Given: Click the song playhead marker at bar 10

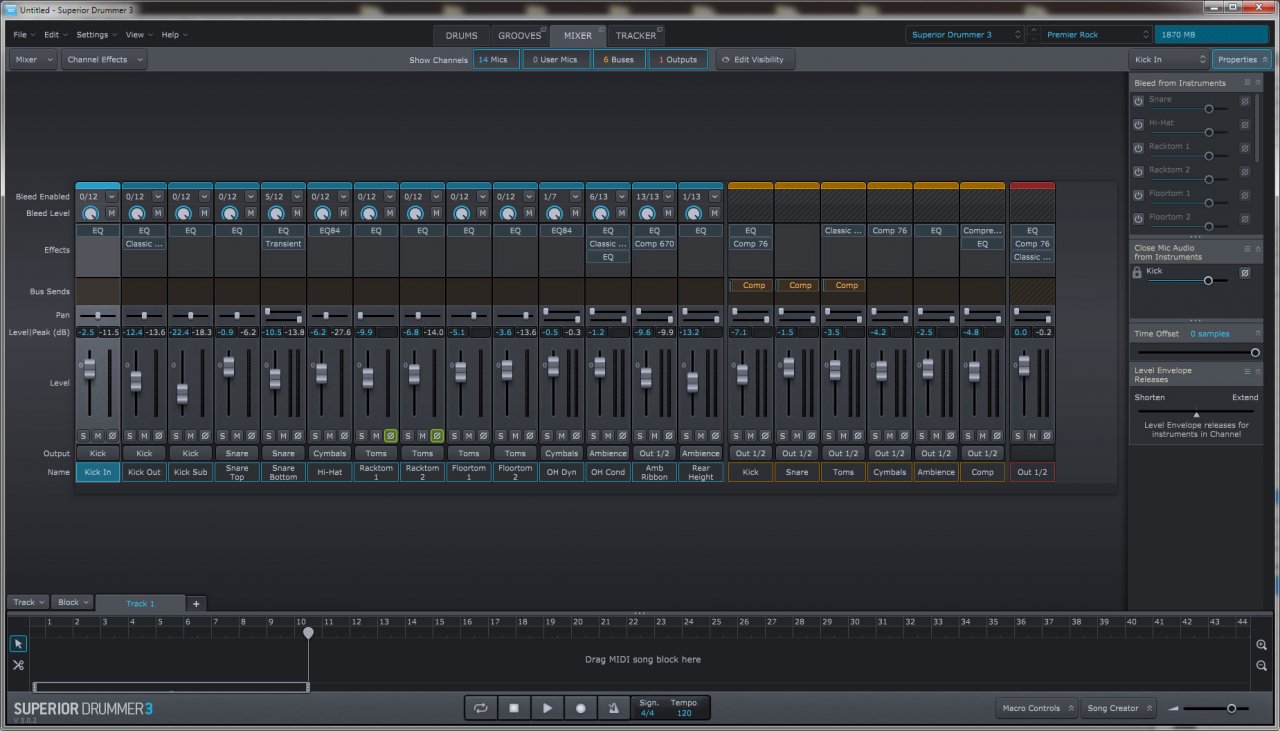Looking at the screenshot, I should pos(308,632).
